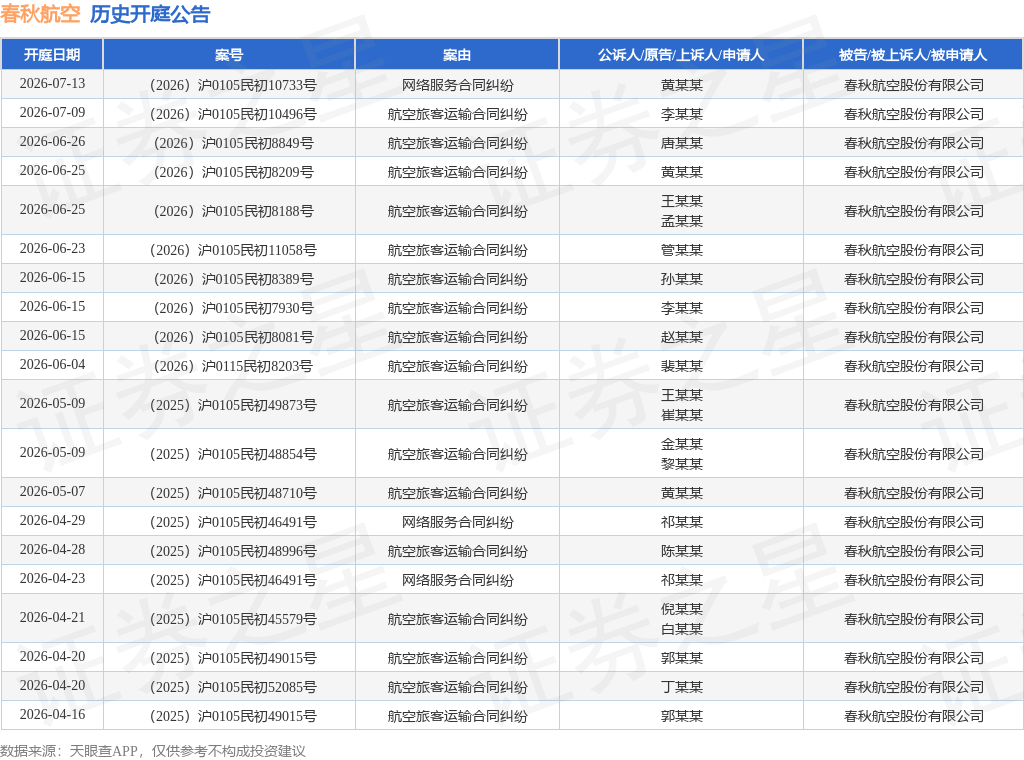Click case number (2026)沪0105民初11058号

(233, 251)
